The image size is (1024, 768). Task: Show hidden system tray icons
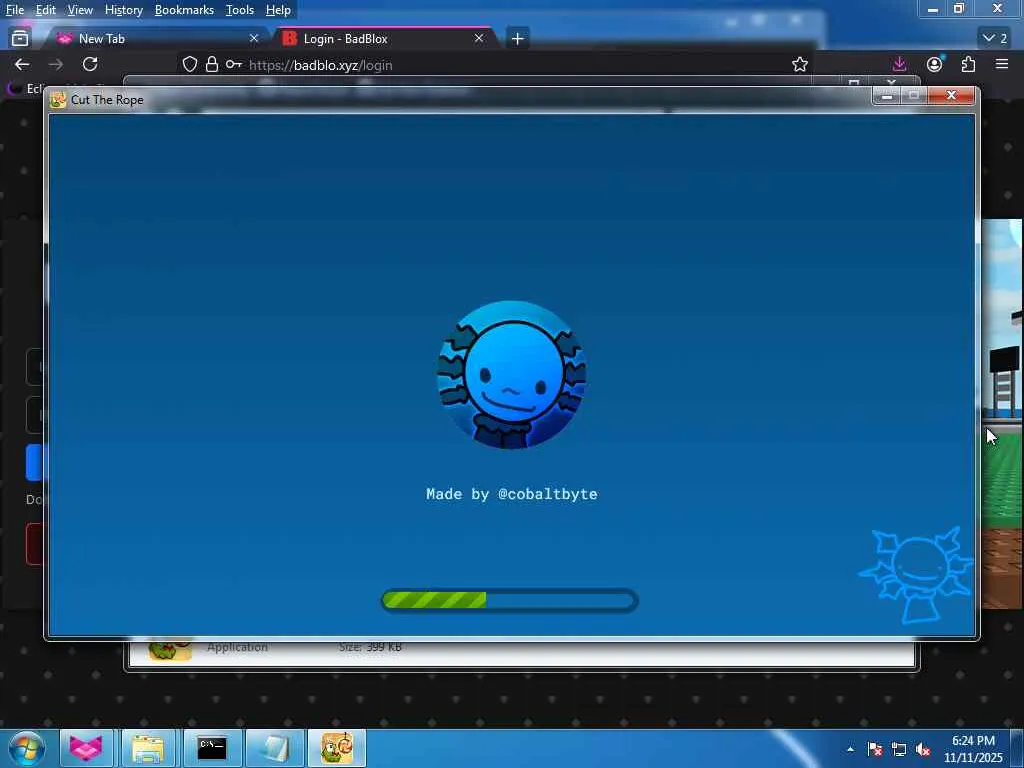850,749
